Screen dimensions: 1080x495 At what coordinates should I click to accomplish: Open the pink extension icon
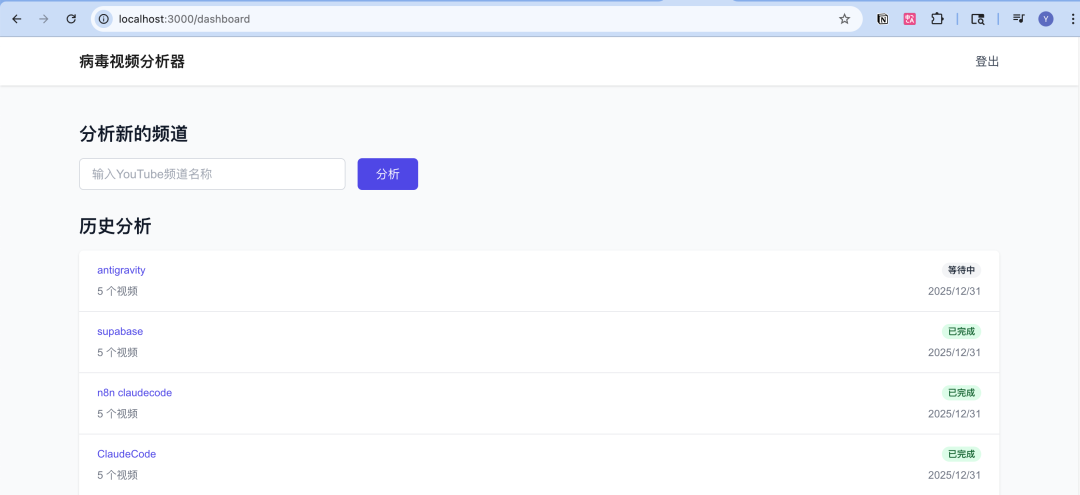(x=910, y=19)
